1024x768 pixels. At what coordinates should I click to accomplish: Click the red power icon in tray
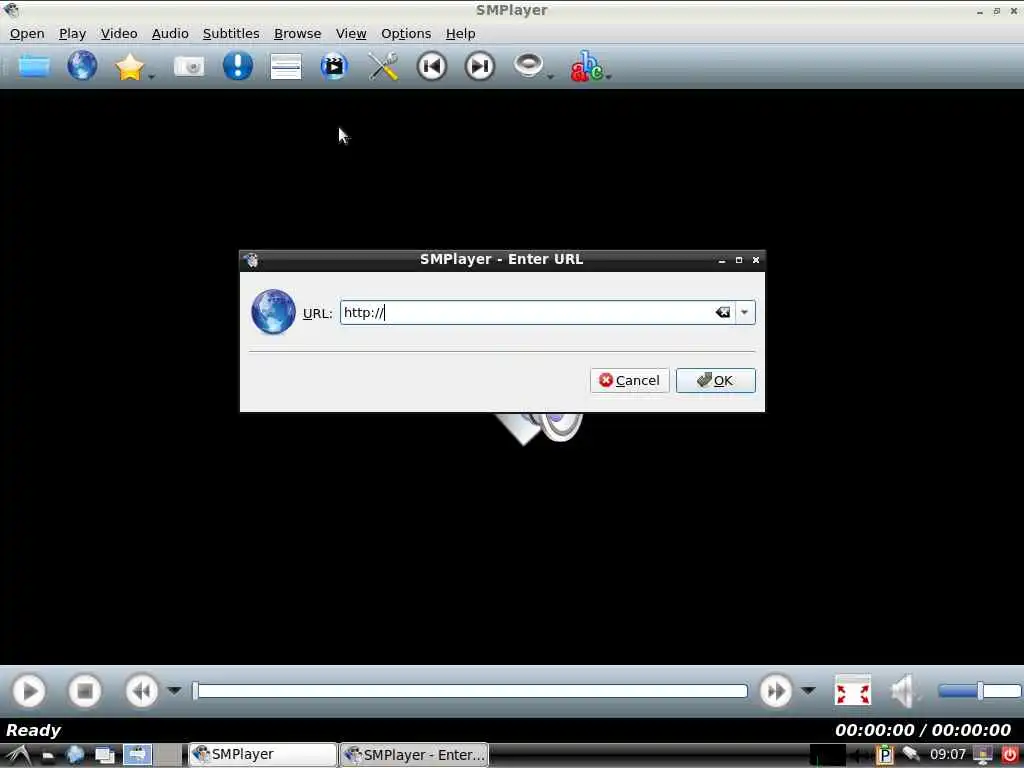point(1010,755)
